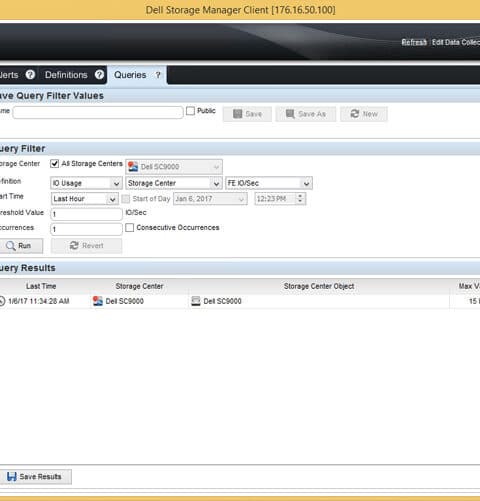Image resolution: width=480 pixels, height=501 pixels.
Task: Open help icon next to Queries tab
Action: click(x=158, y=75)
